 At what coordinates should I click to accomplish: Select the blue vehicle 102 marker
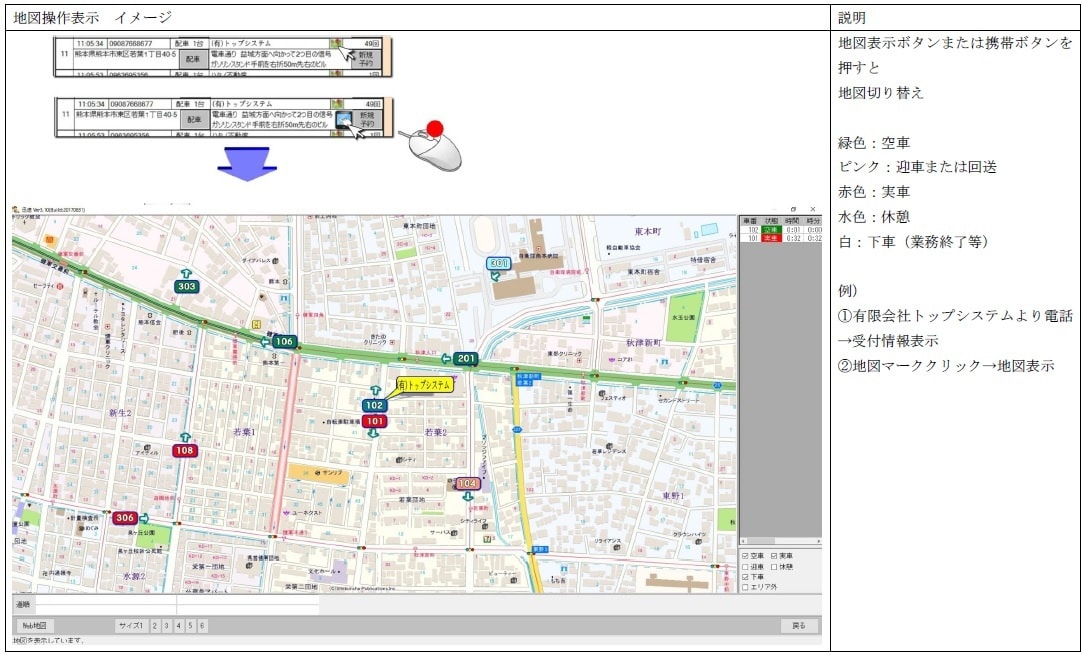375,406
